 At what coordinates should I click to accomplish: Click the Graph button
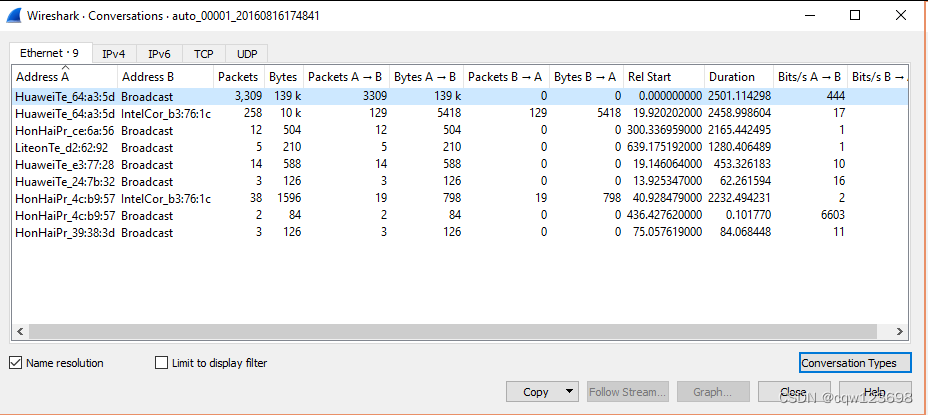[x=713, y=392]
